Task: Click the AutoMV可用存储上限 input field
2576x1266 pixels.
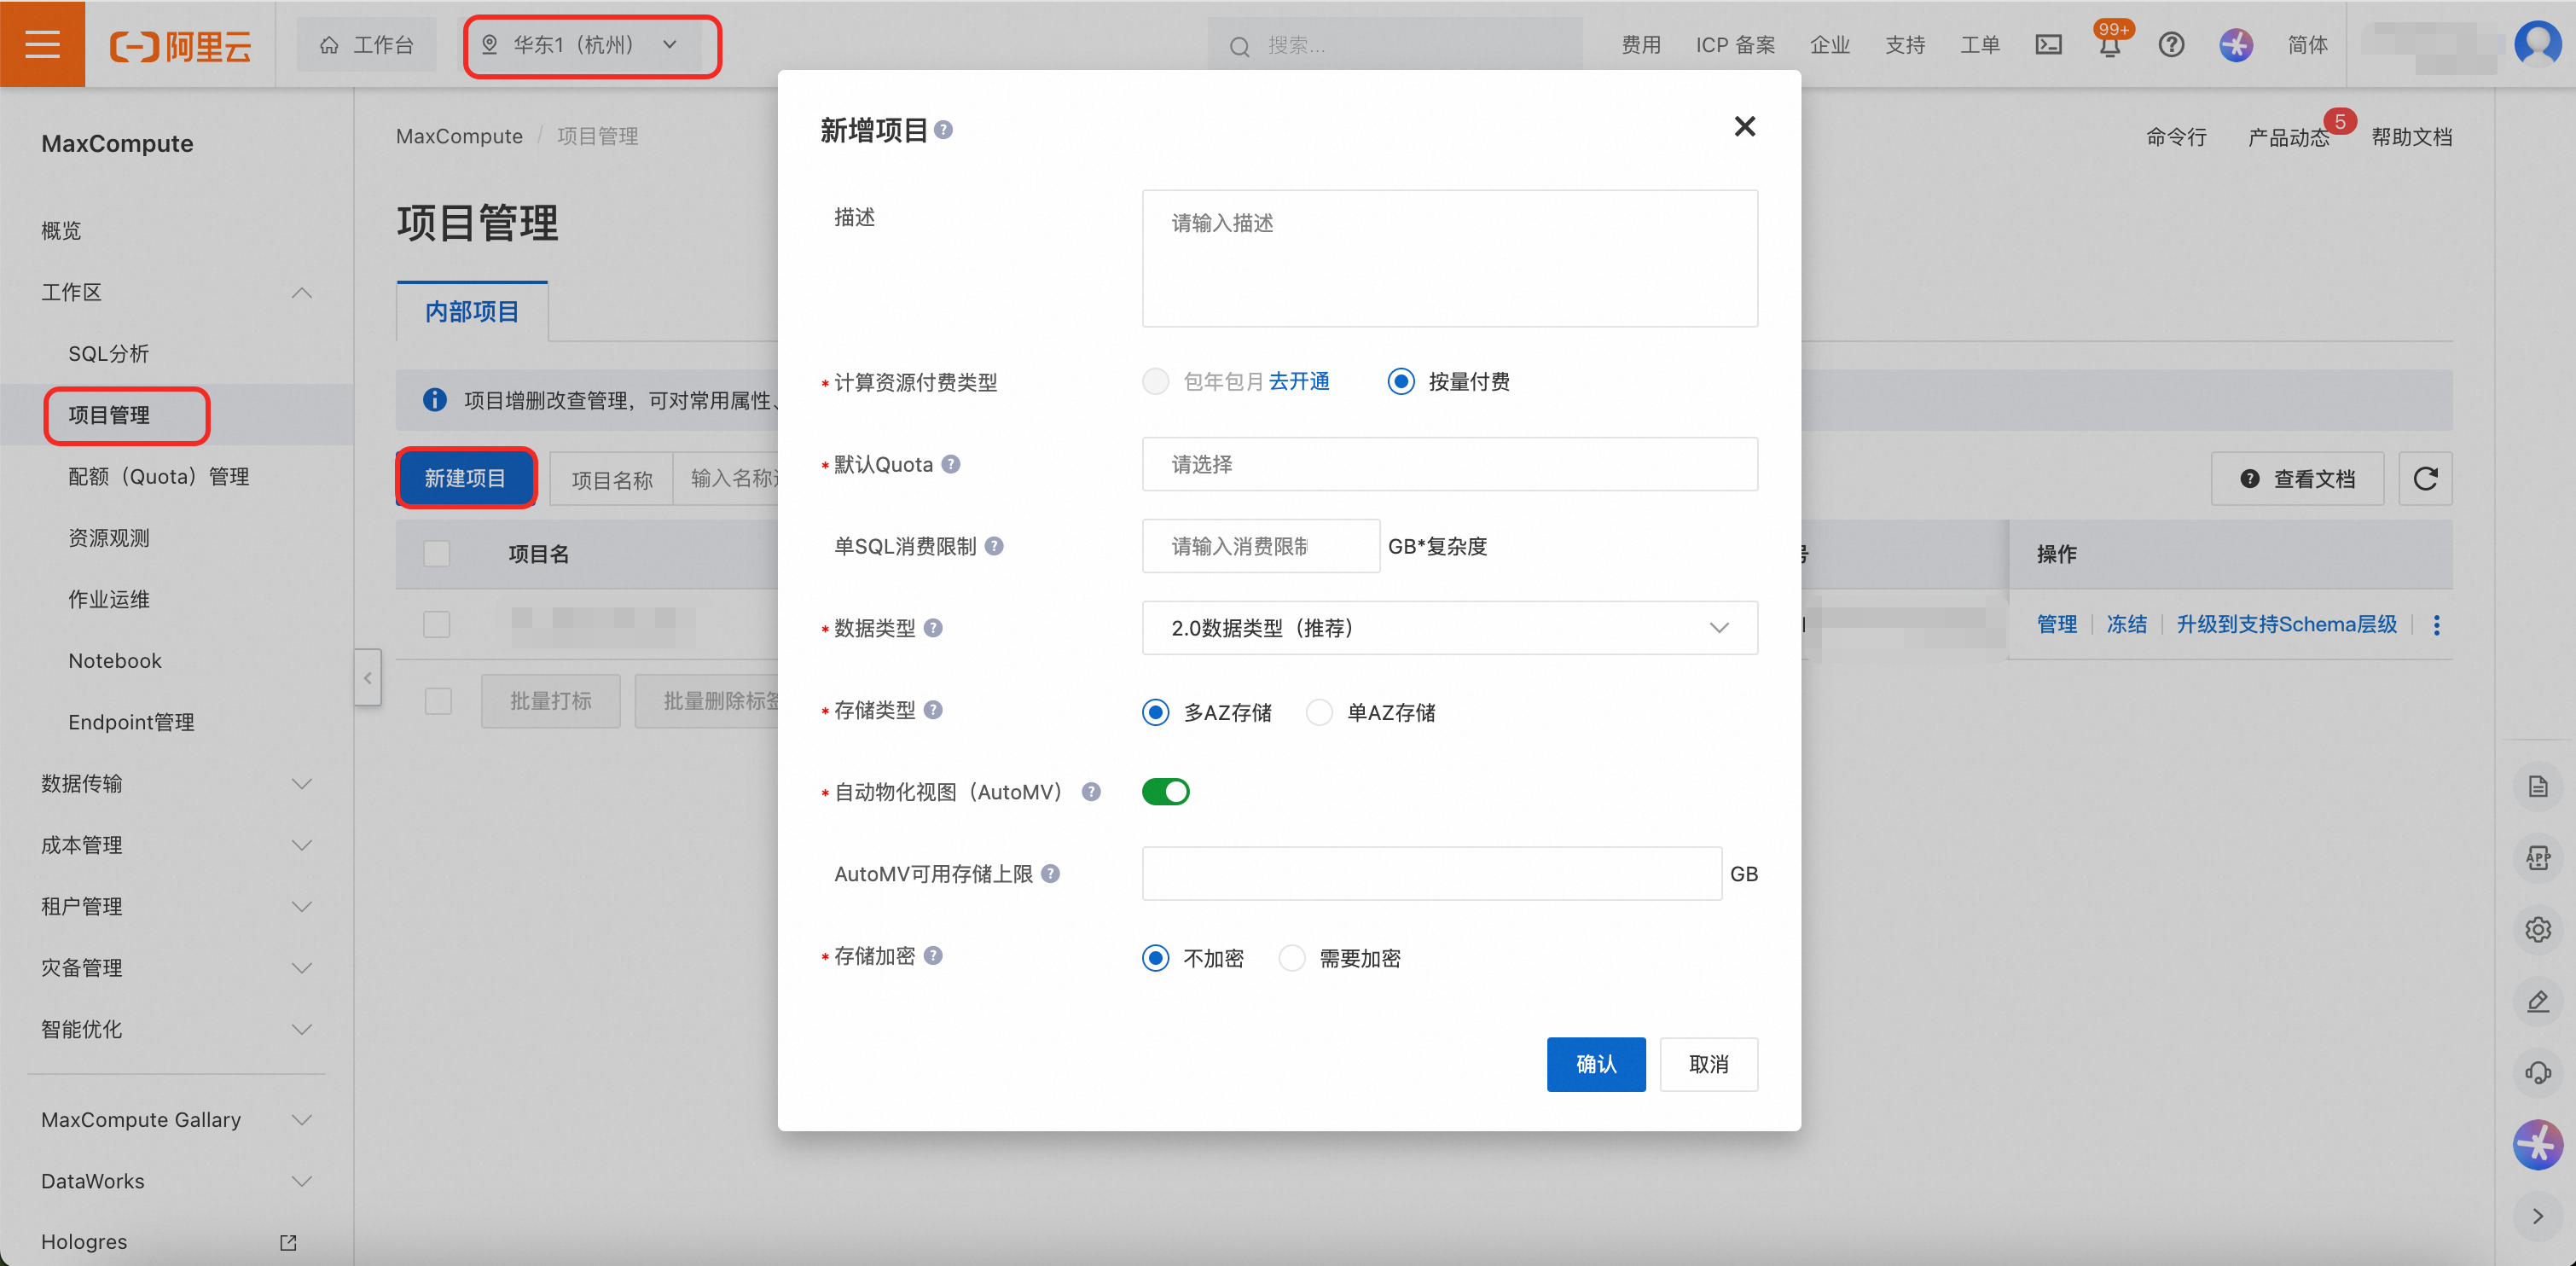Action: (1432, 874)
